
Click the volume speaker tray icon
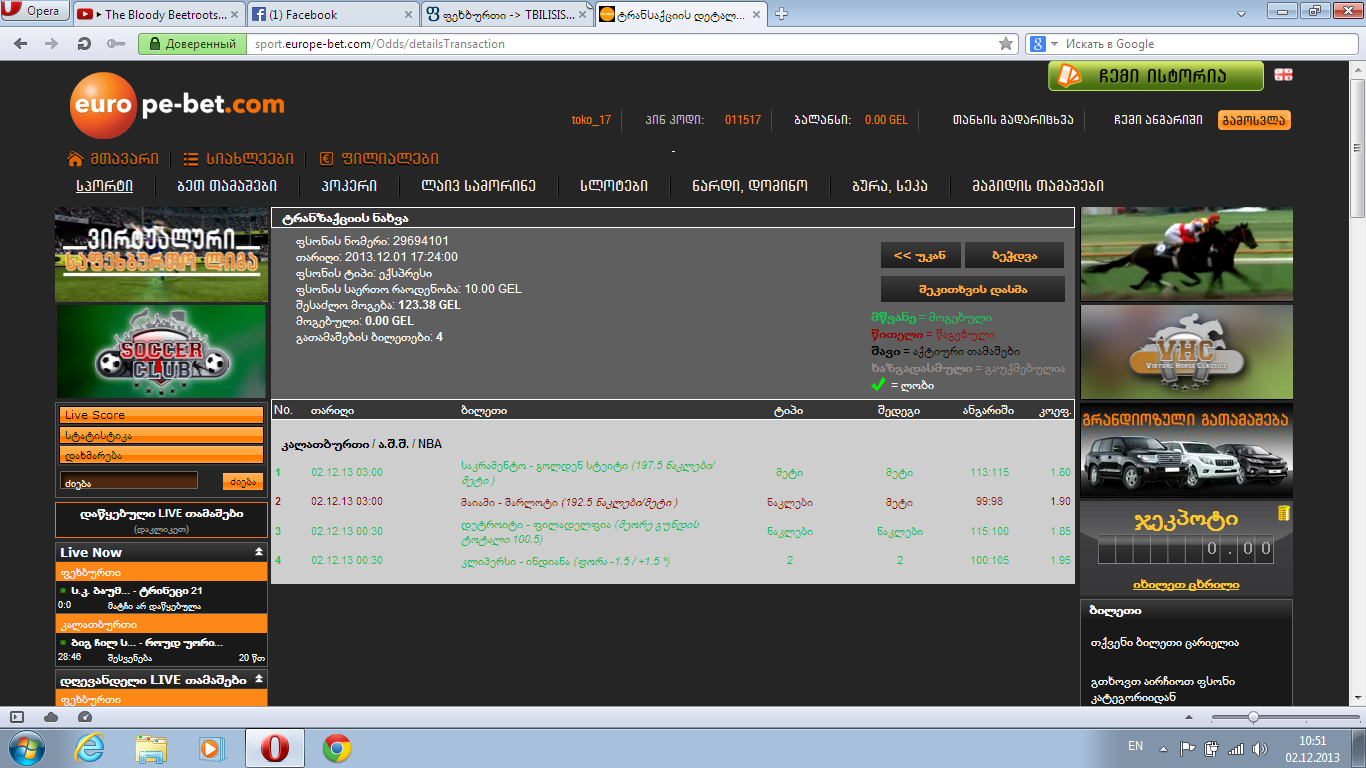click(1261, 748)
